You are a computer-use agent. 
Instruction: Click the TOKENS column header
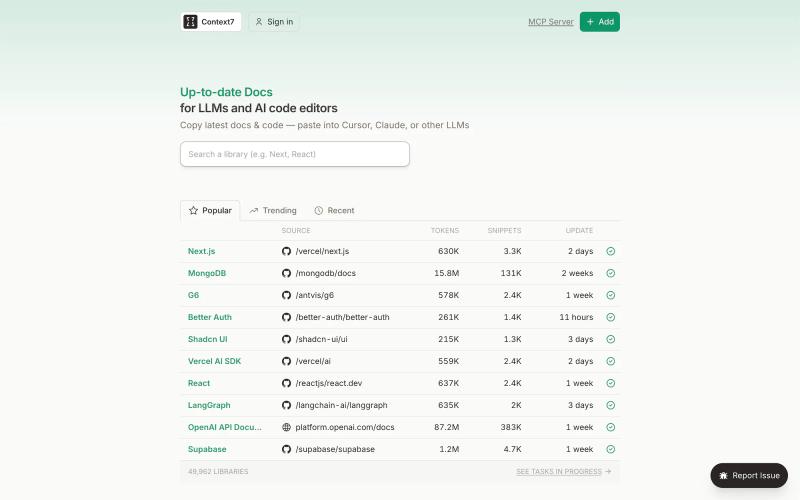point(445,231)
